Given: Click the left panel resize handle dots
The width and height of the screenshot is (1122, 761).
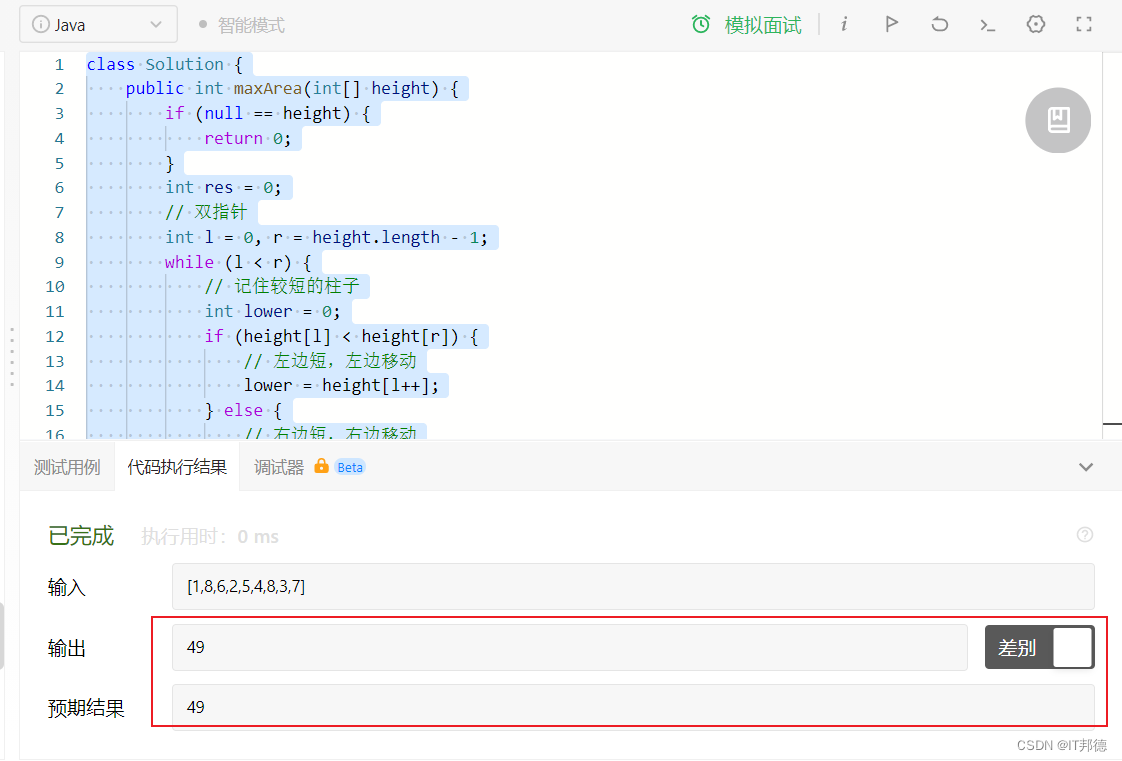Looking at the screenshot, I should 12,357.
